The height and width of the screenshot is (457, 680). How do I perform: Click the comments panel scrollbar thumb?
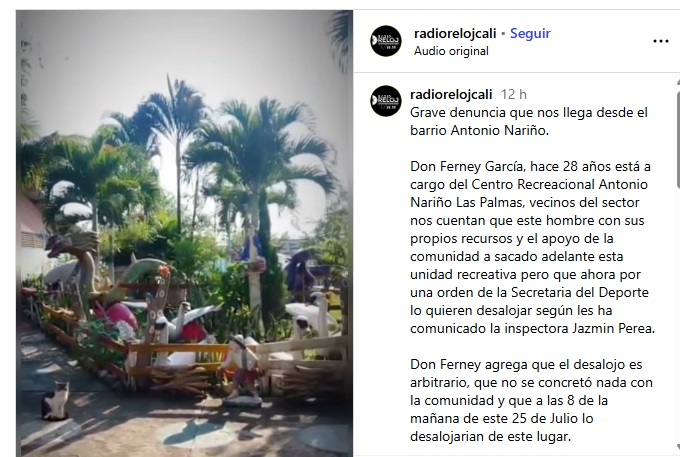pos(677,139)
